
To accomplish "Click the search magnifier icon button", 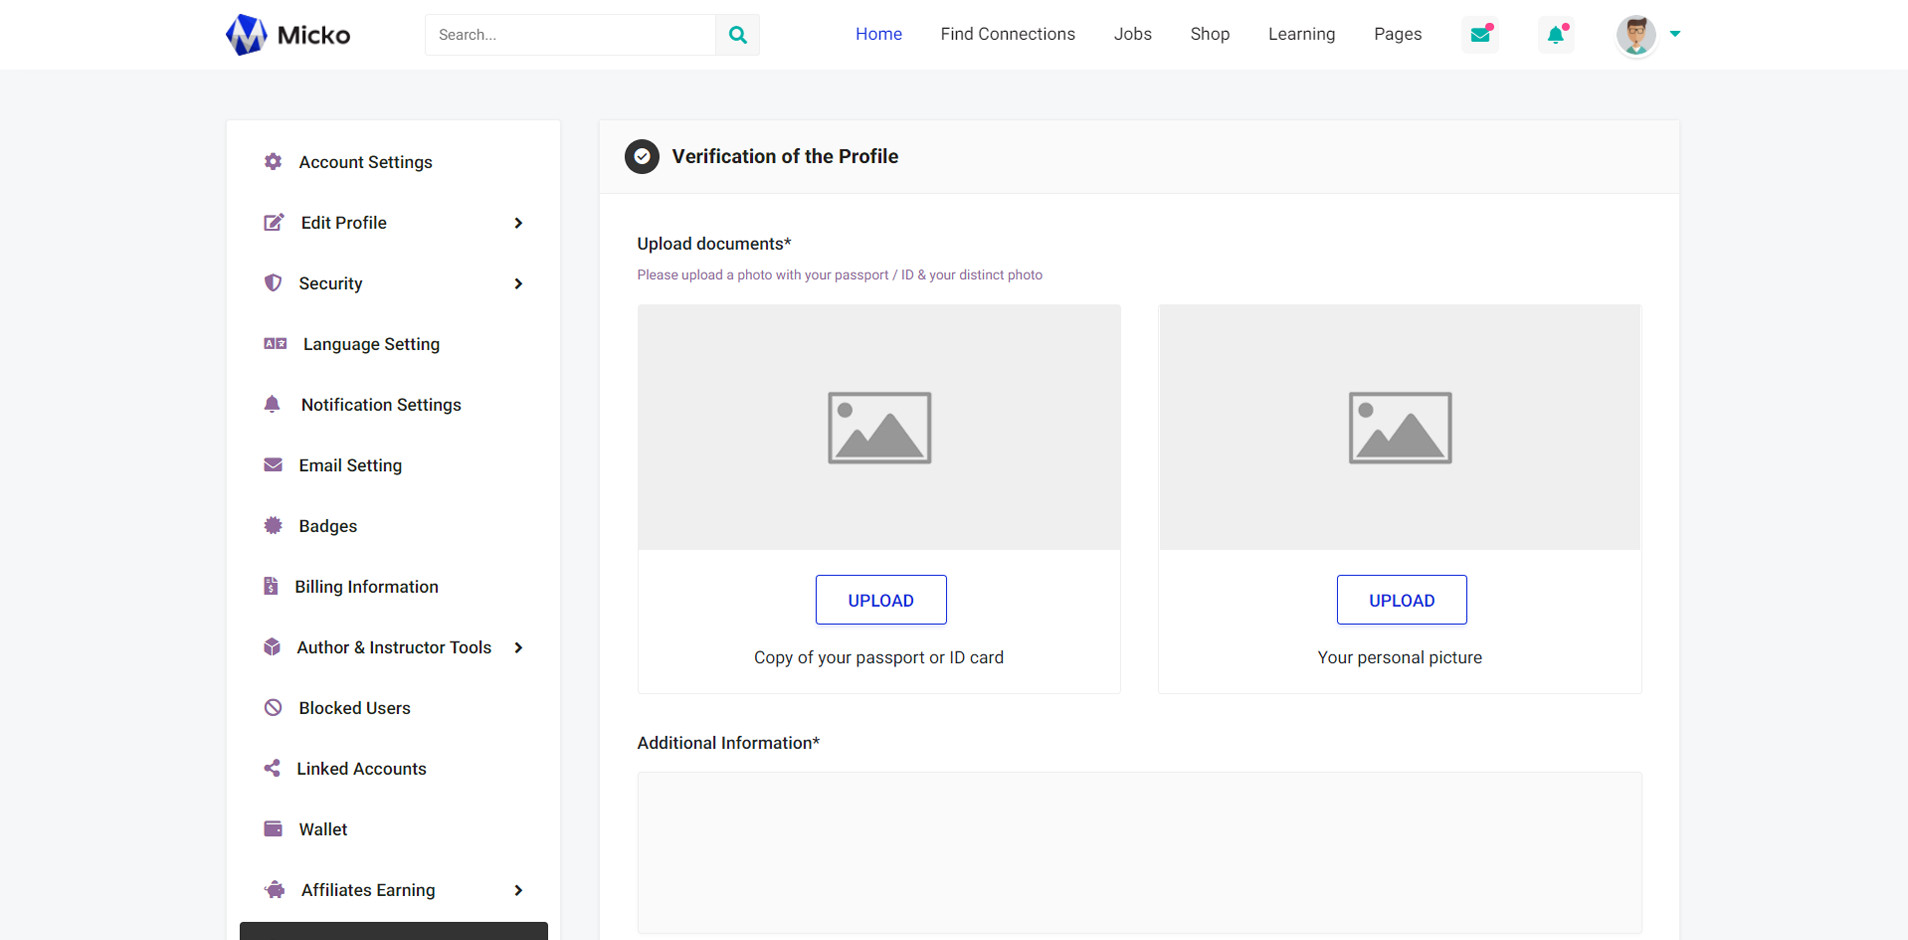I will pyautogui.click(x=737, y=35).
